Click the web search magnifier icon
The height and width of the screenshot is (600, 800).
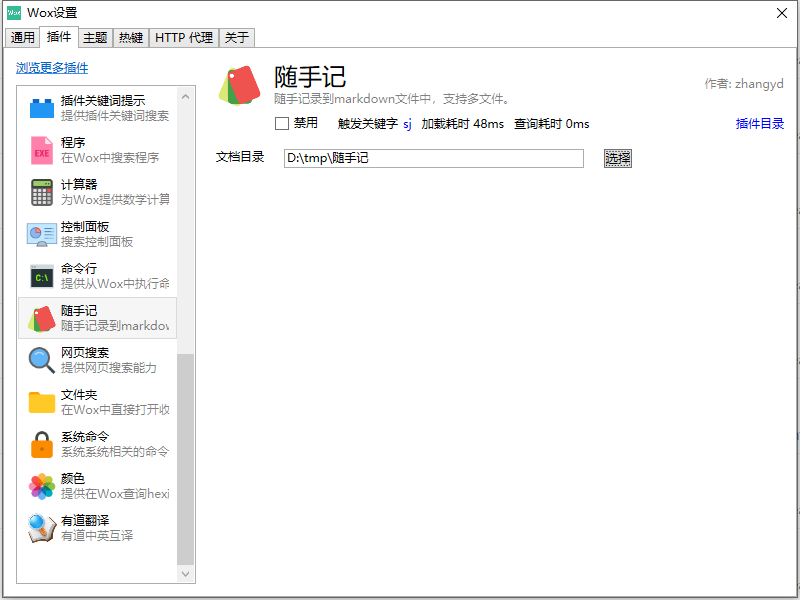pyautogui.click(x=42, y=360)
